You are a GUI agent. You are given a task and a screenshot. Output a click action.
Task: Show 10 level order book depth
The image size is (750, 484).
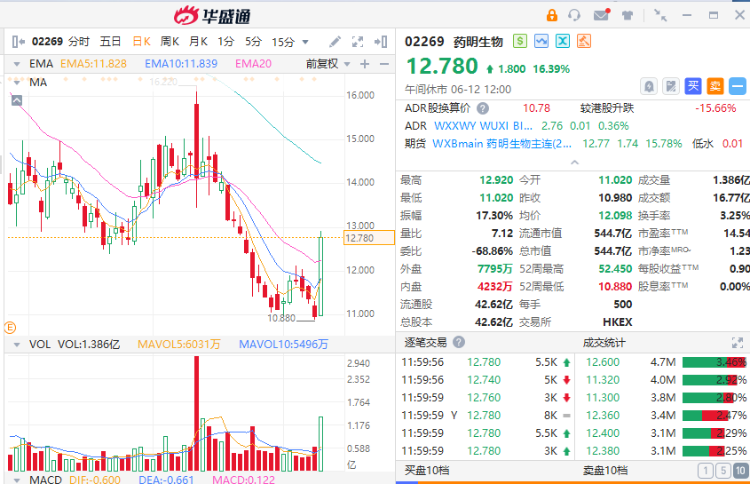pyautogui.click(x=741, y=471)
